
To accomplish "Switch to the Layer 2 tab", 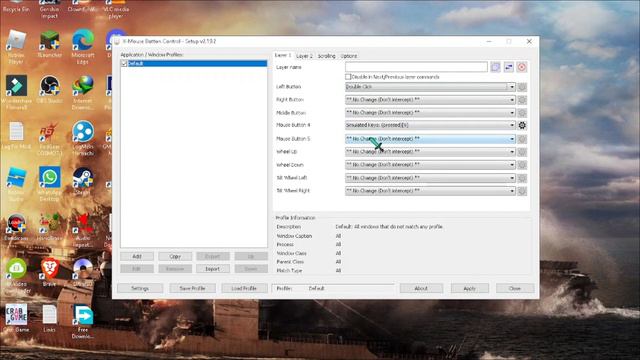I will click(x=304, y=56).
